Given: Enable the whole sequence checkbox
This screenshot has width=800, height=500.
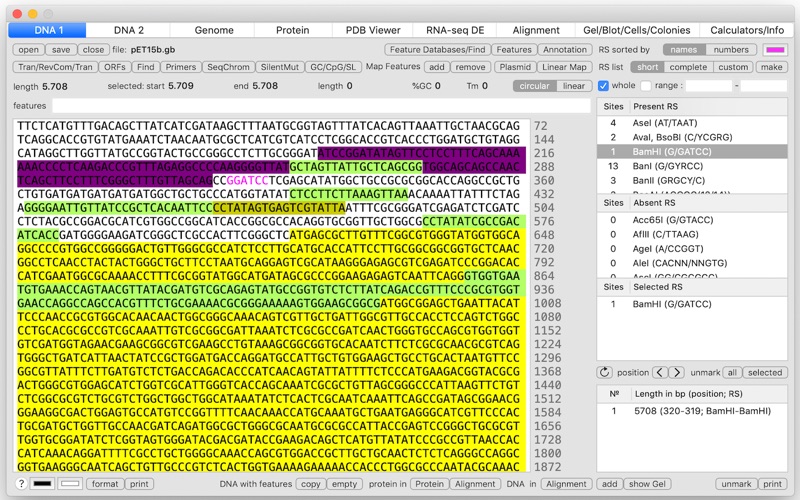Looking at the screenshot, I should (603, 86).
